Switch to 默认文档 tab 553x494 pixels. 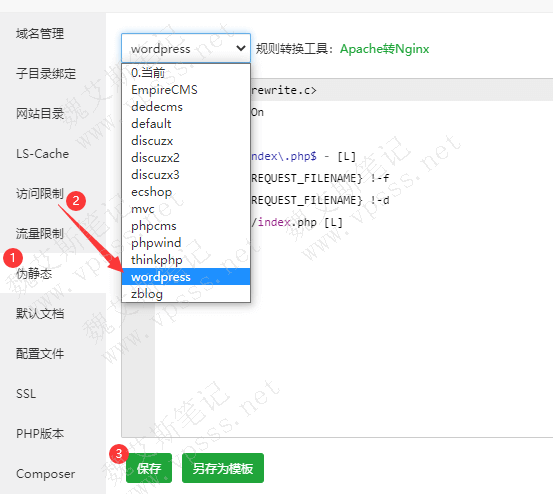tap(53, 313)
